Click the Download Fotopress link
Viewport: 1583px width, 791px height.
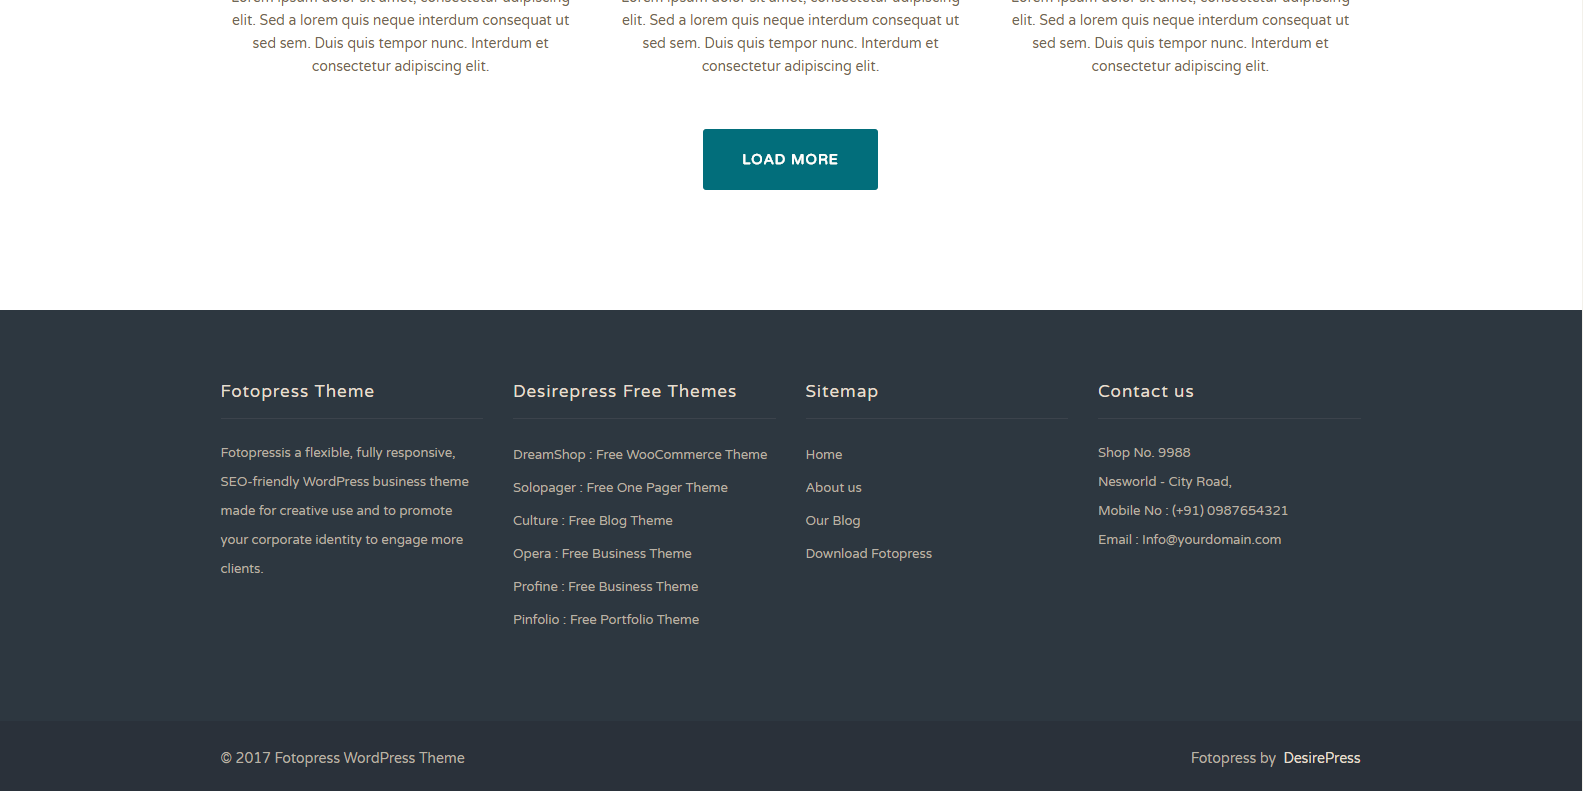[868, 553]
